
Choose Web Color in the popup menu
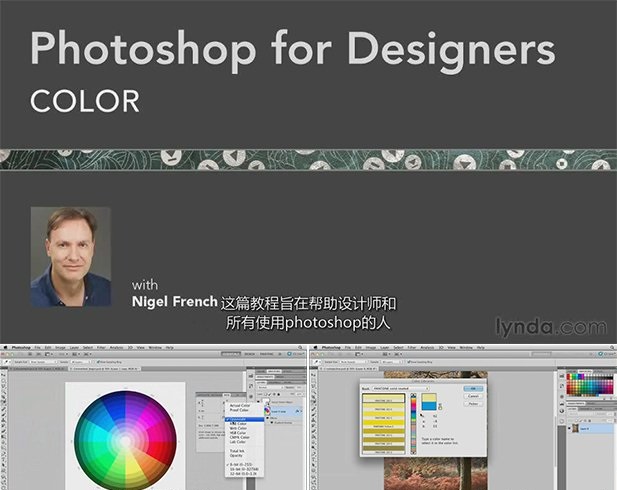click(238, 429)
